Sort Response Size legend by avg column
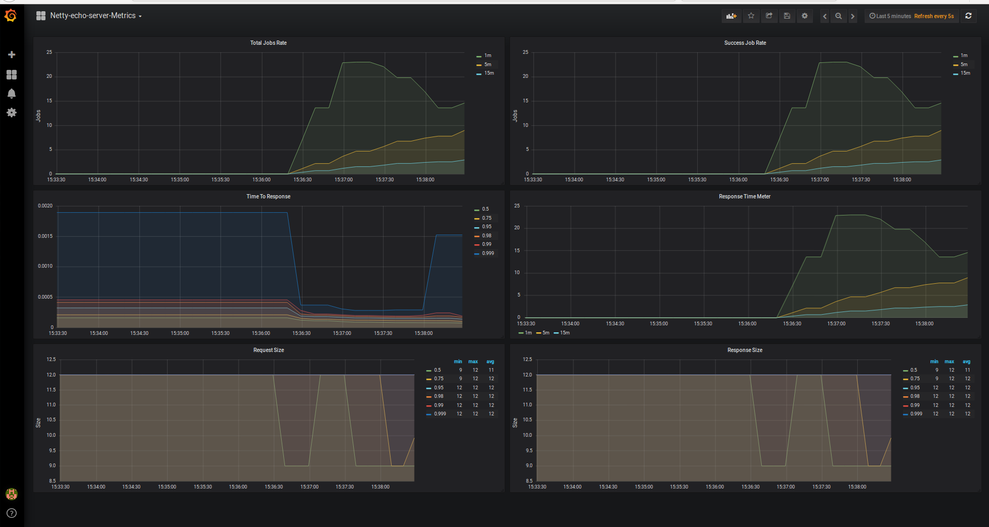 point(966,362)
